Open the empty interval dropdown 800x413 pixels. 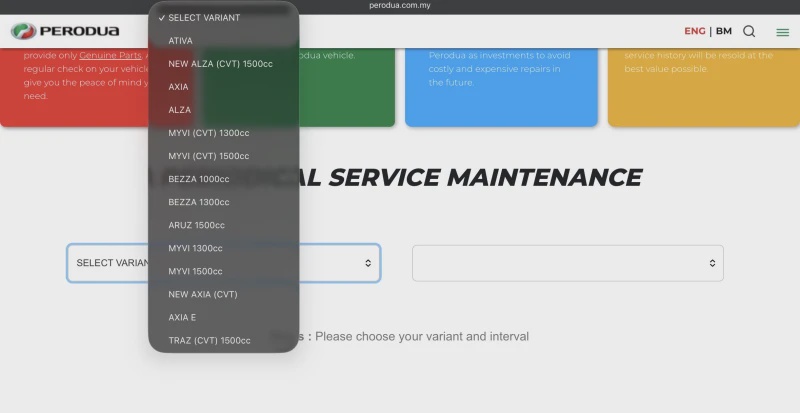point(567,263)
